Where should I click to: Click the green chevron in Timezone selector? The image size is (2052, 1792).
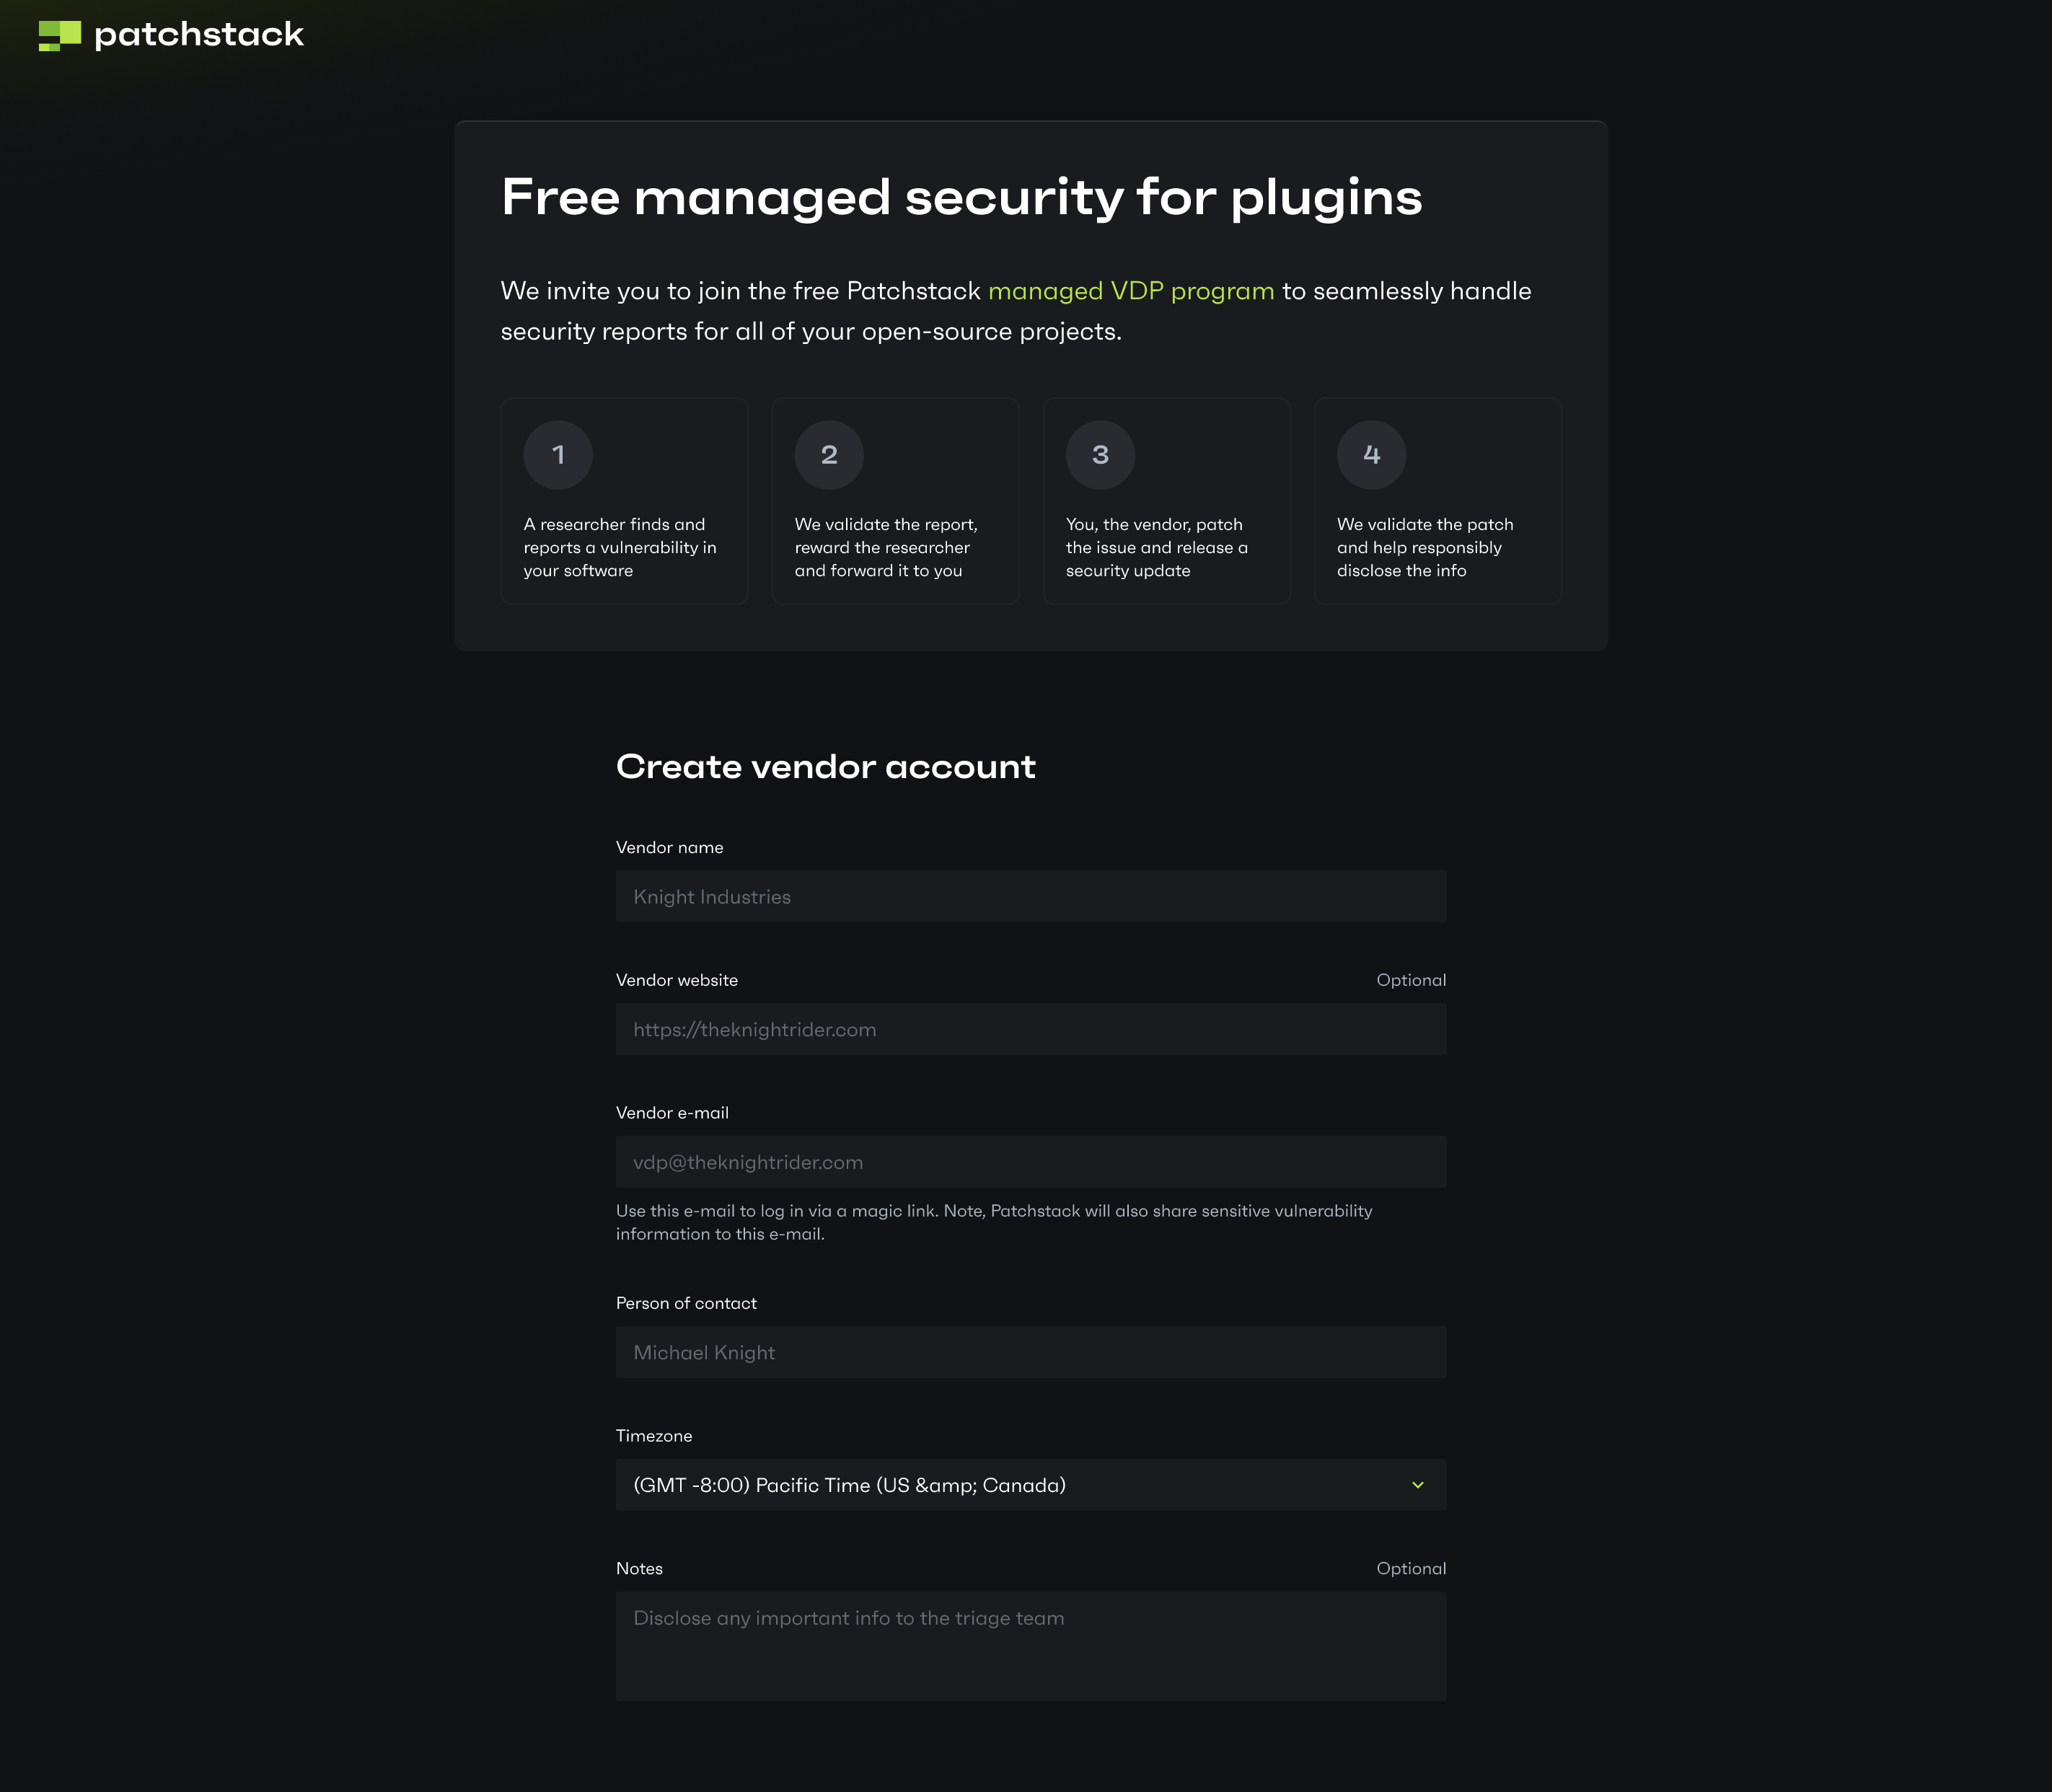(x=1417, y=1485)
